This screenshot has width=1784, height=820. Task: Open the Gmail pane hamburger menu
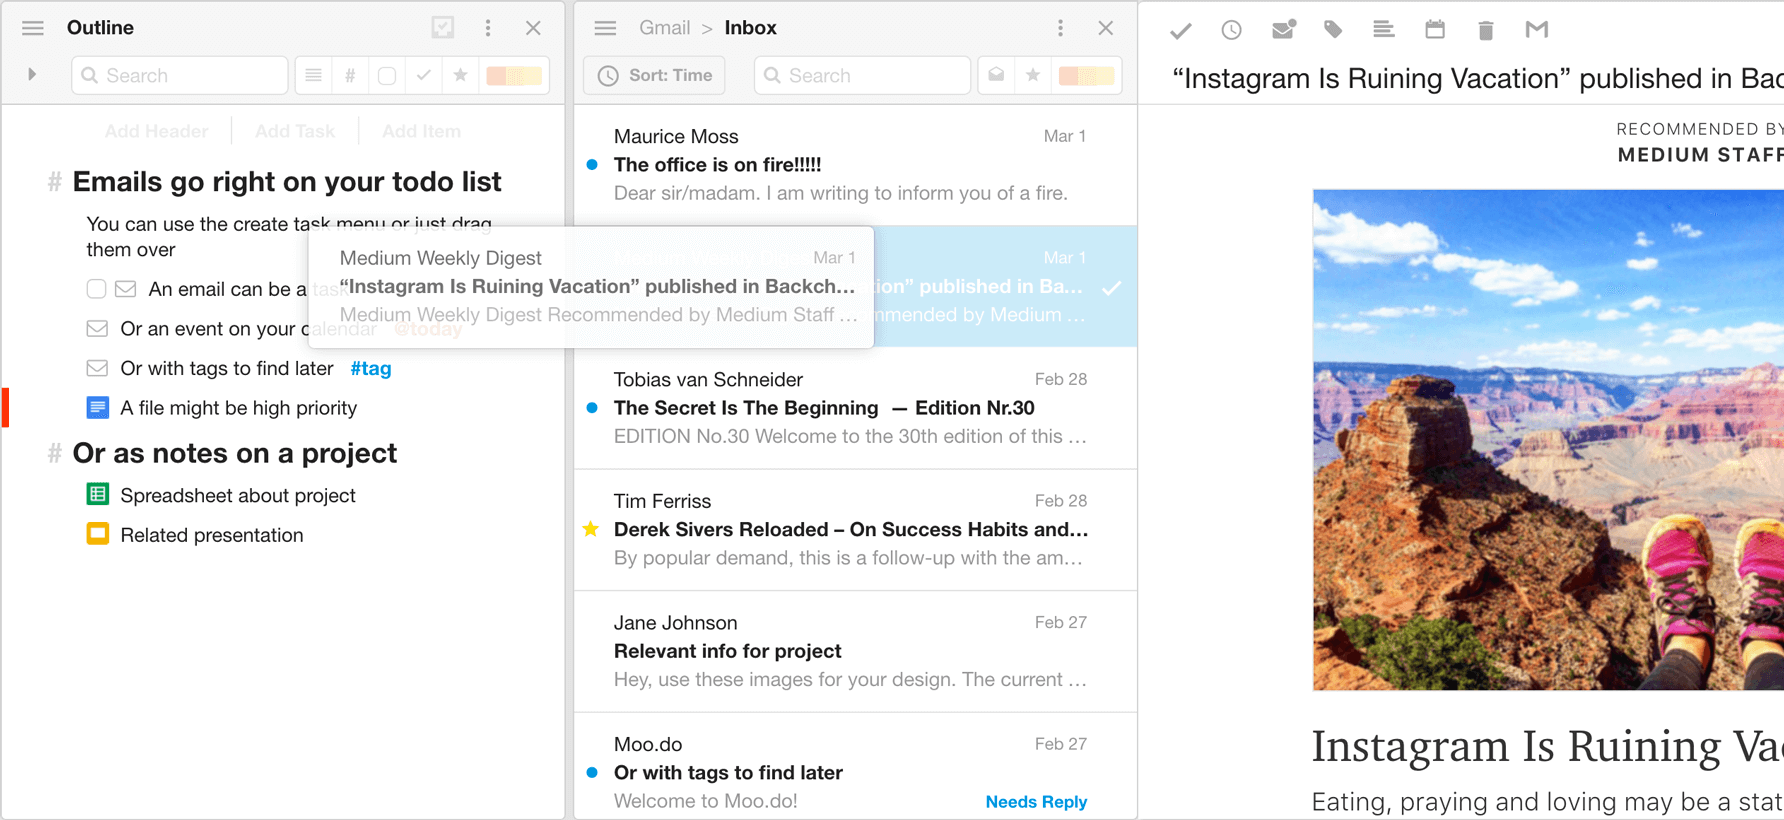pos(605,28)
